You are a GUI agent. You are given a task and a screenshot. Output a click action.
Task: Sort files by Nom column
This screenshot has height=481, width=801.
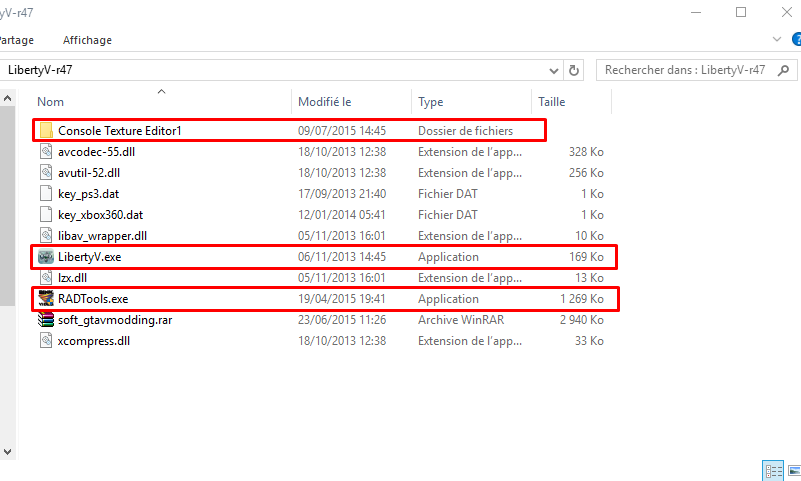click(x=51, y=102)
